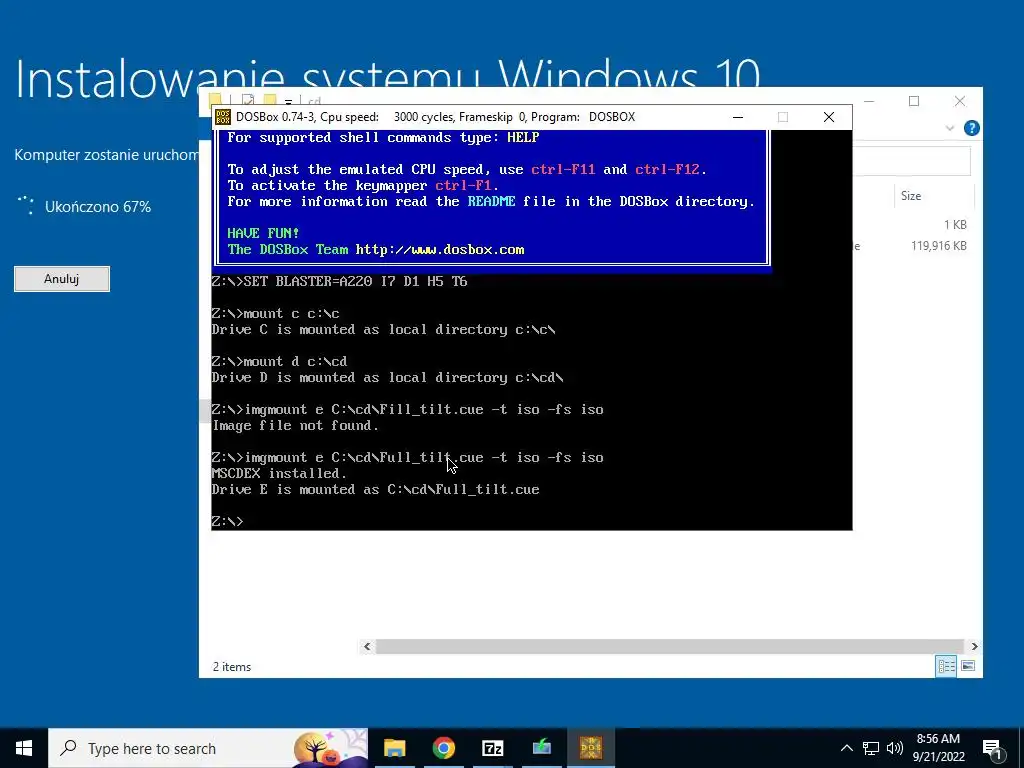Click the DOSBox title bar text
This screenshot has height=768, width=1024.
(436, 117)
